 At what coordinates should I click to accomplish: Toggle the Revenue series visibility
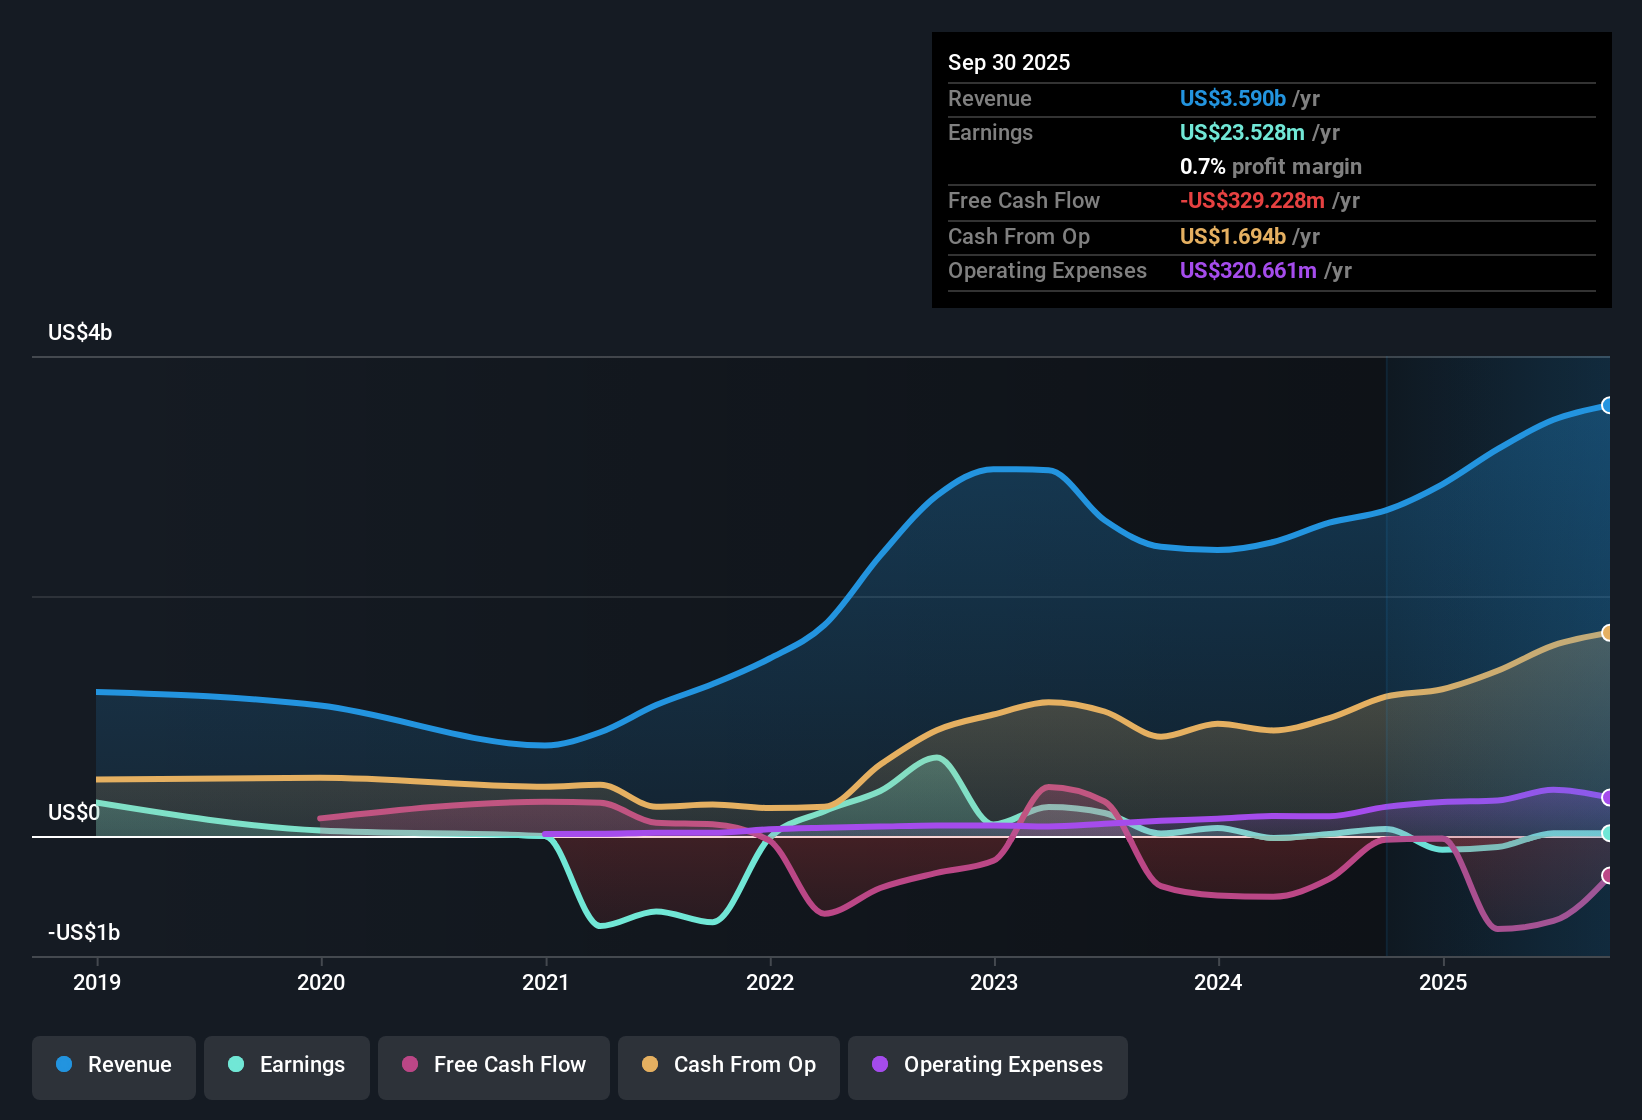(113, 1065)
